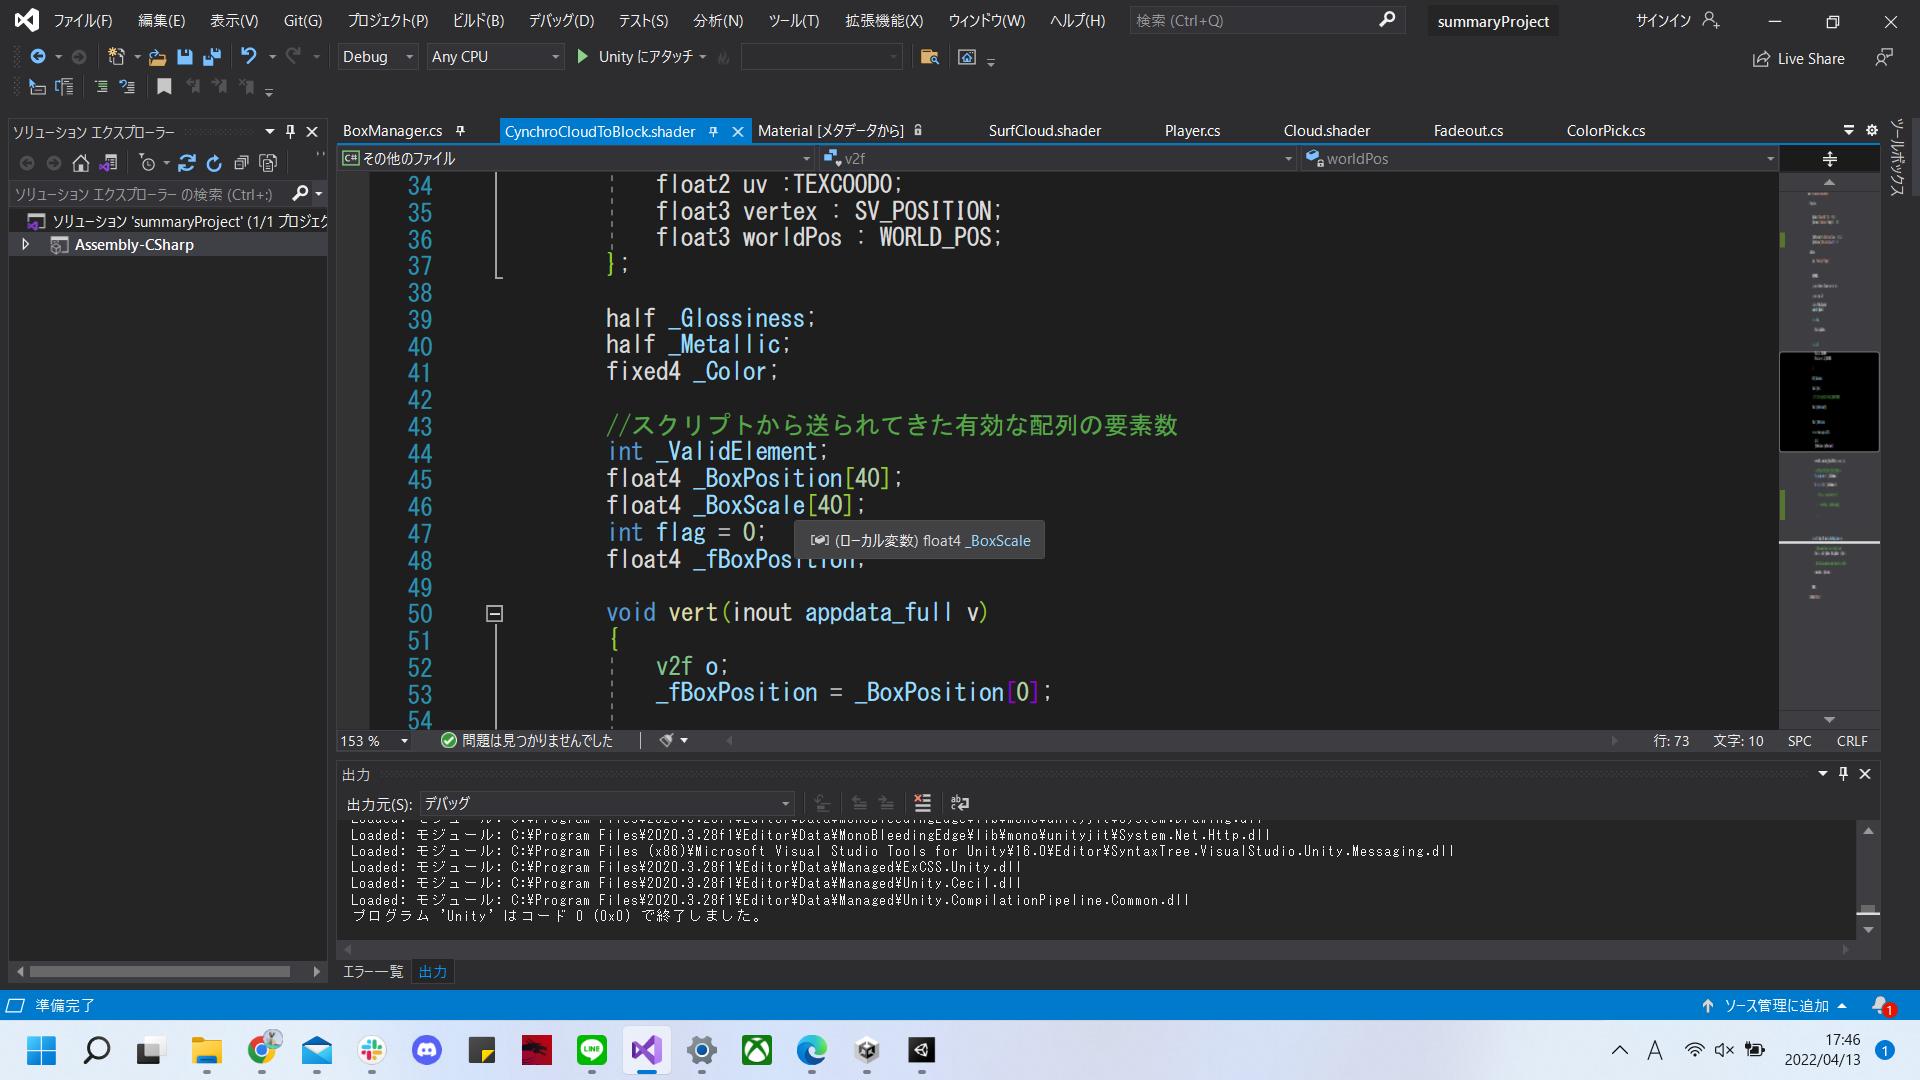Pin the BoxManager.cs tab
1920x1080 pixels.
(460, 131)
